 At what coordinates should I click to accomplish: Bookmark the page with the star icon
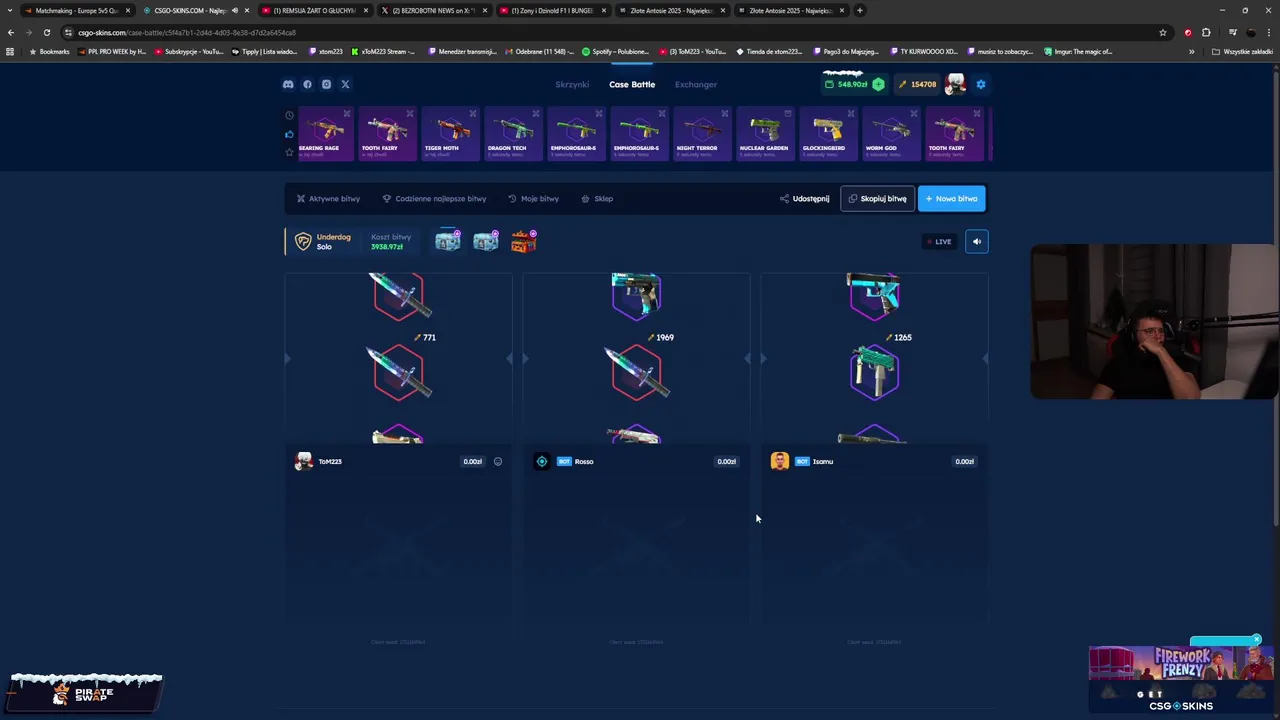click(x=1162, y=32)
